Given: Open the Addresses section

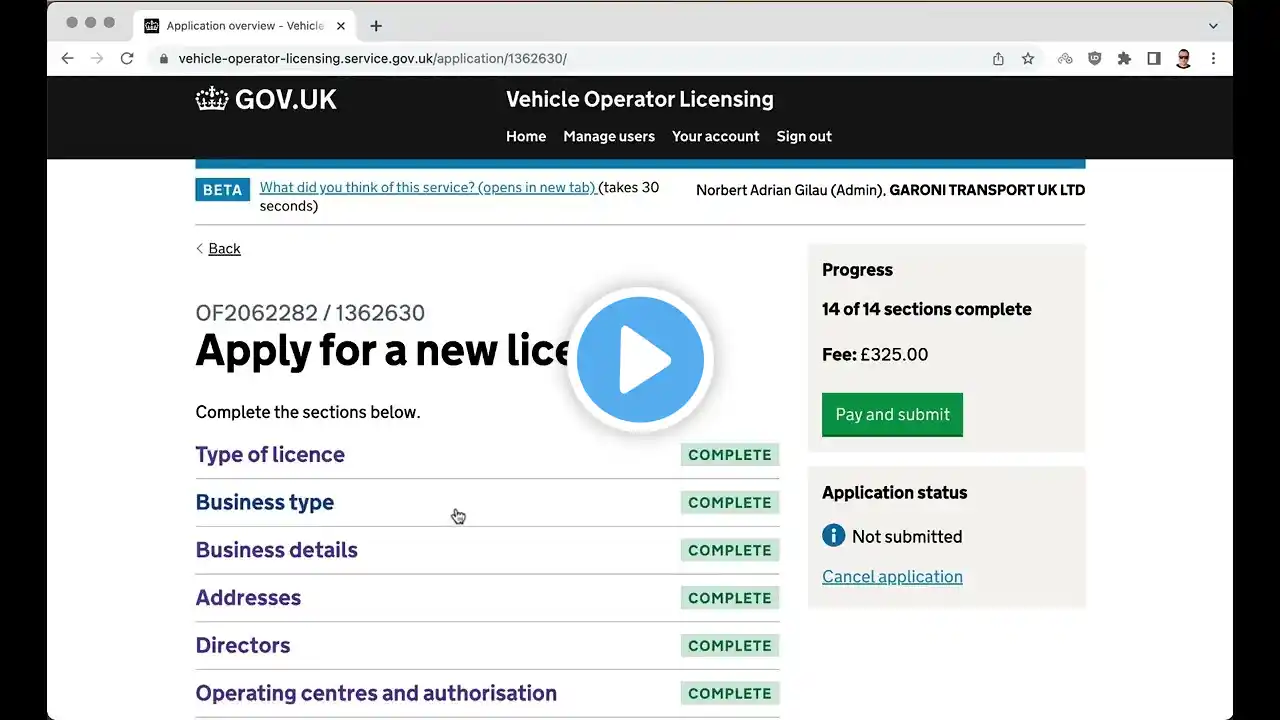Looking at the screenshot, I should click(x=248, y=598).
